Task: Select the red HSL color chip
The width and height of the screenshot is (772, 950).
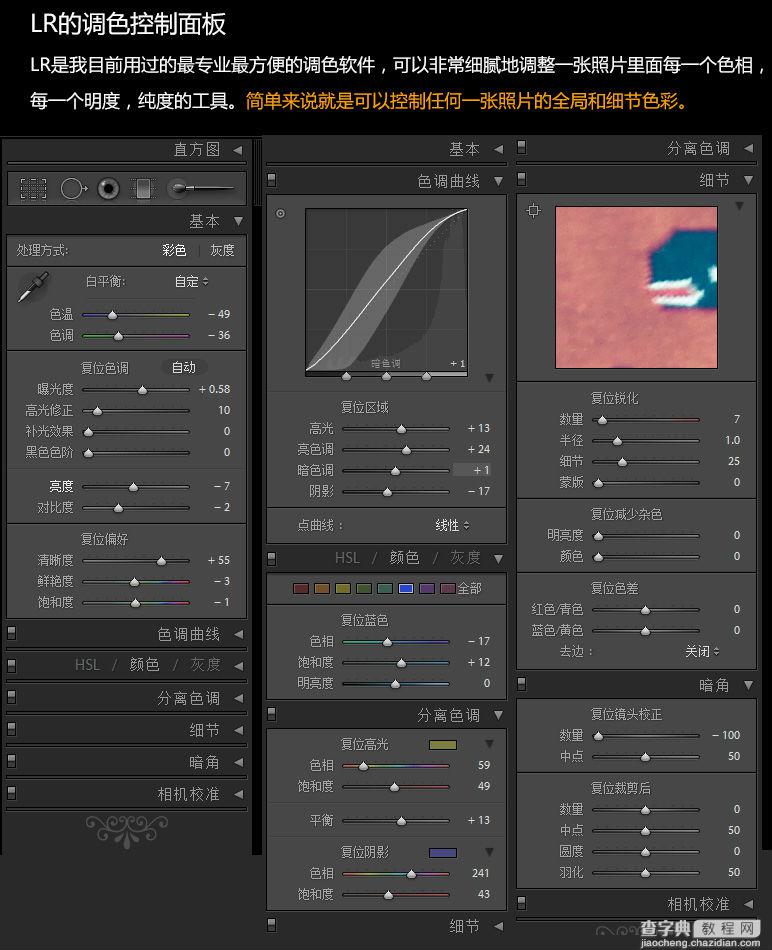Action: point(301,588)
